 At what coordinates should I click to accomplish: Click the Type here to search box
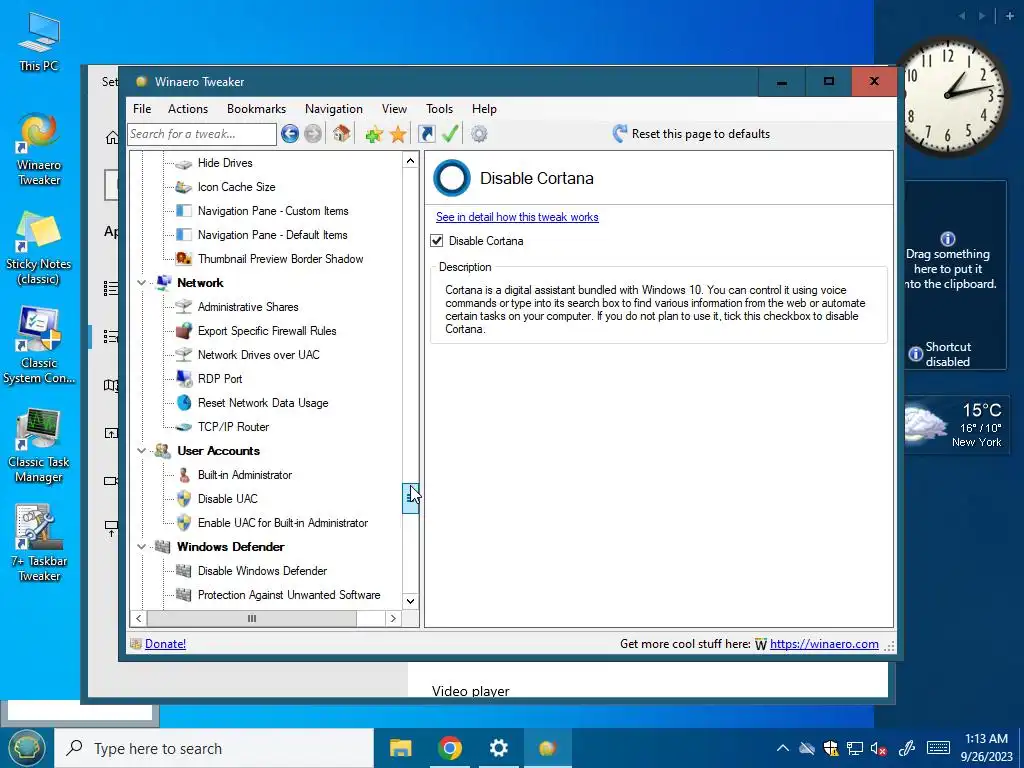(214, 748)
